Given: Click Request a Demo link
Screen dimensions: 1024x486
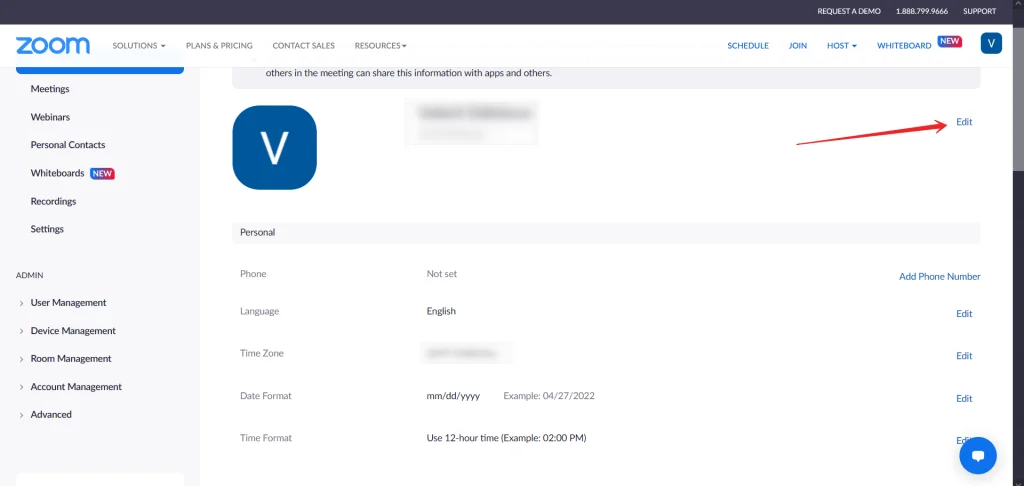Looking at the screenshot, I should point(849,12).
